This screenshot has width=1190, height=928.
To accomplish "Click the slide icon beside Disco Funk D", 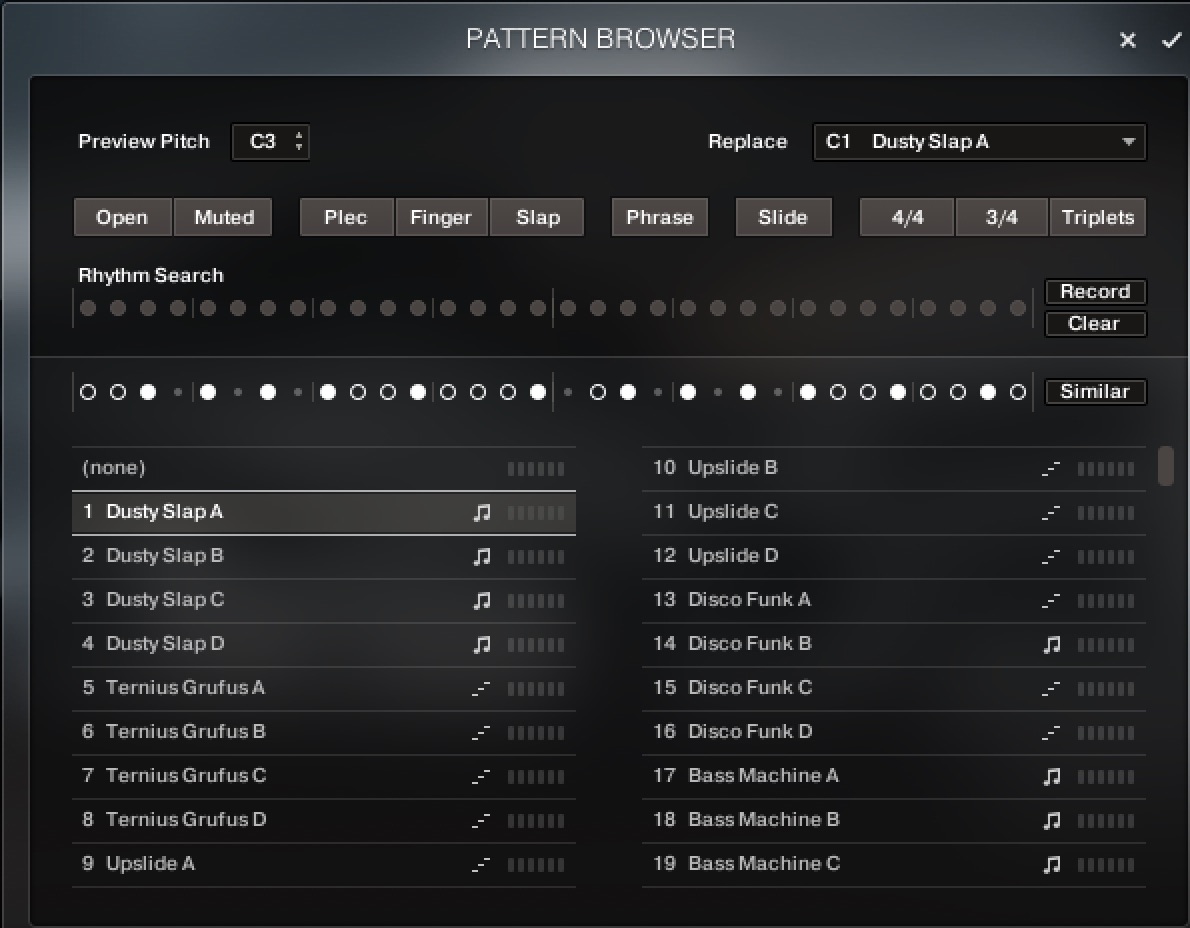I will point(1050,732).
